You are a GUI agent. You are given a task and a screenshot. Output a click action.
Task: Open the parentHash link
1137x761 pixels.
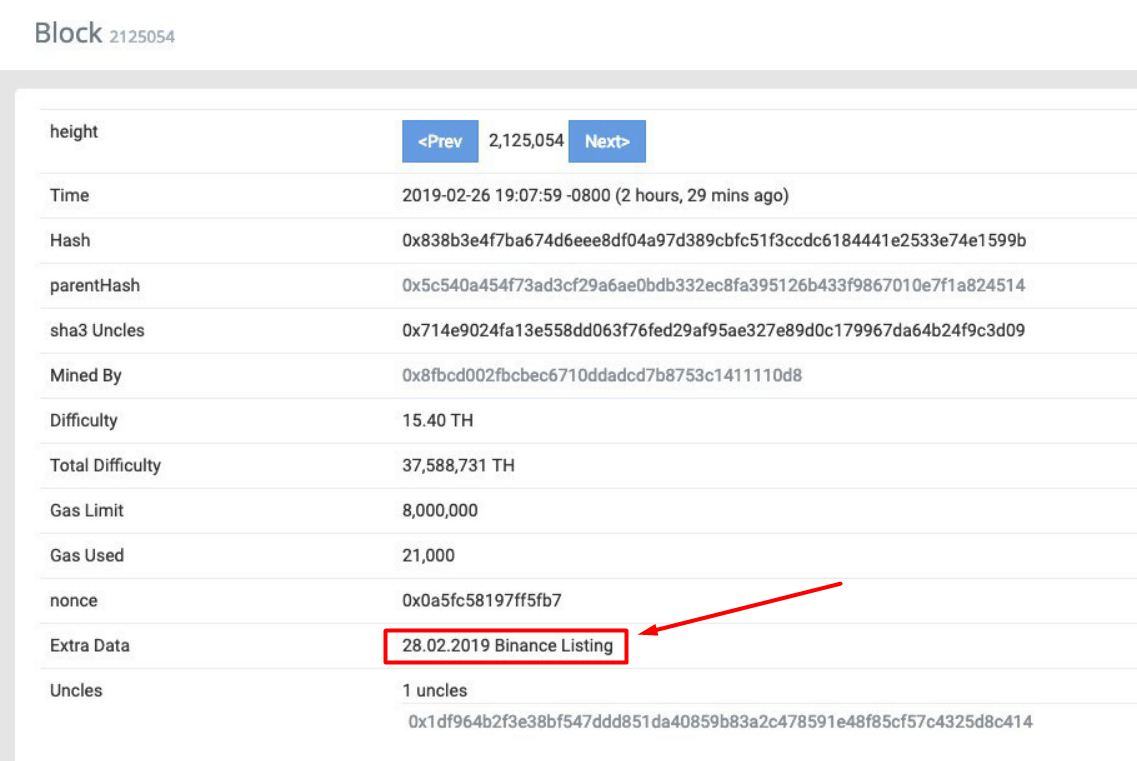(x=713, y=286)
